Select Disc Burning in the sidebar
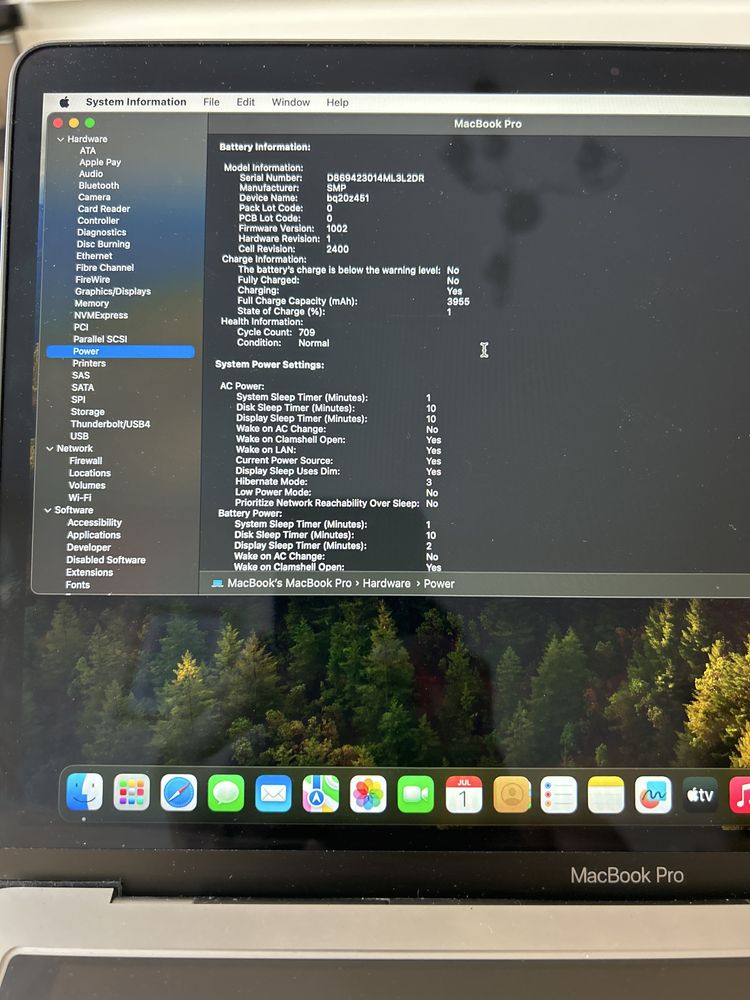Screen dimensions: 750x1000 103,244
